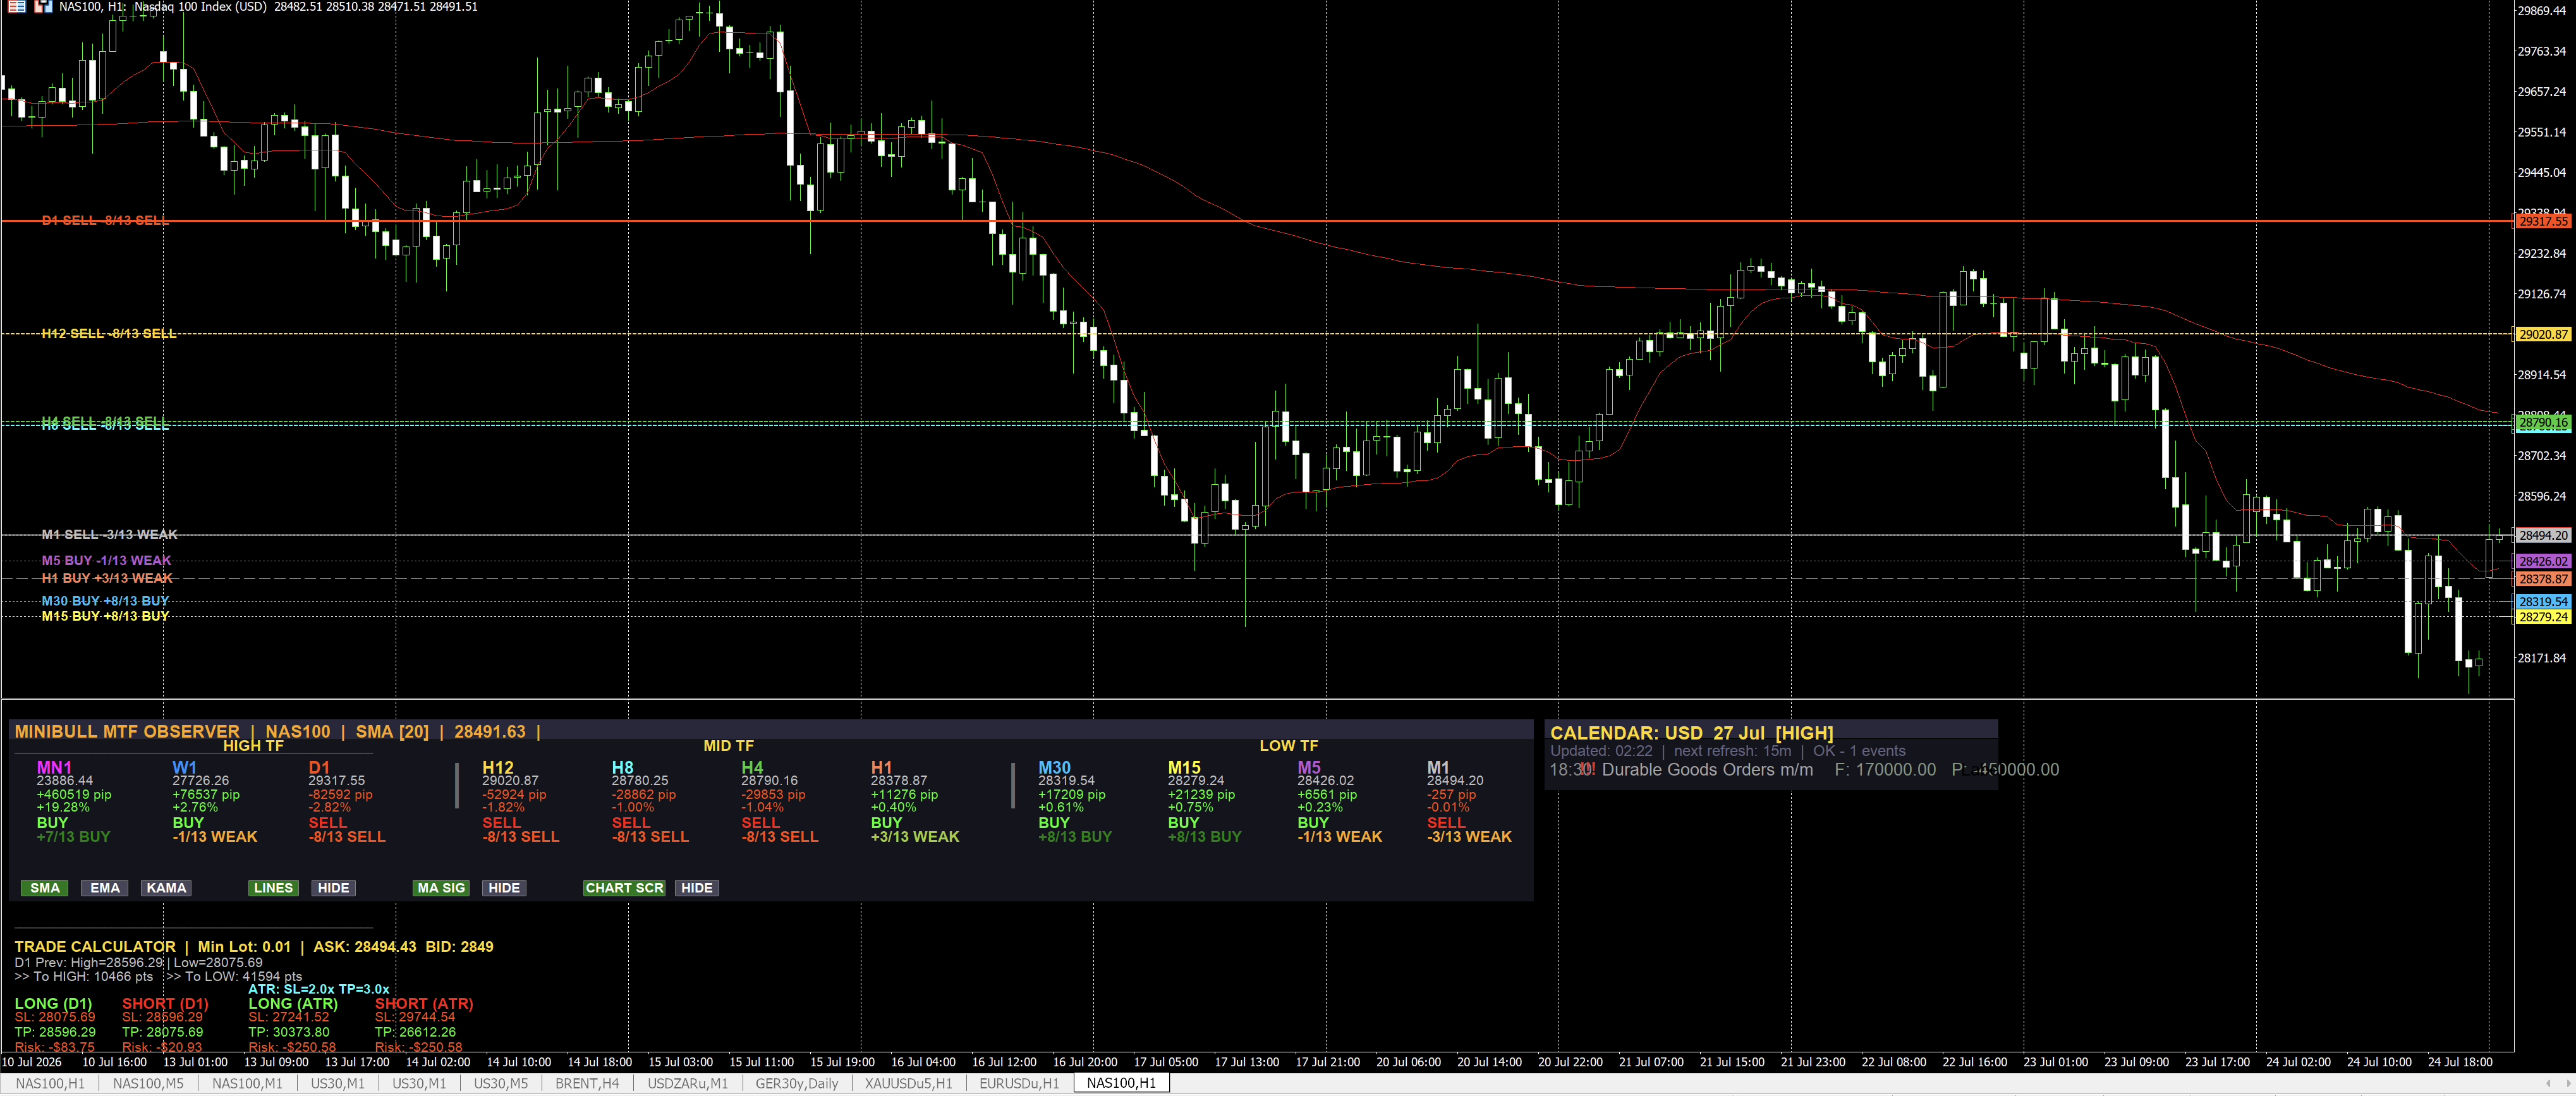Click the active NAS100,H1 tab
Screen dimensions: 2576x1096
click(x=1121, y=1083)
